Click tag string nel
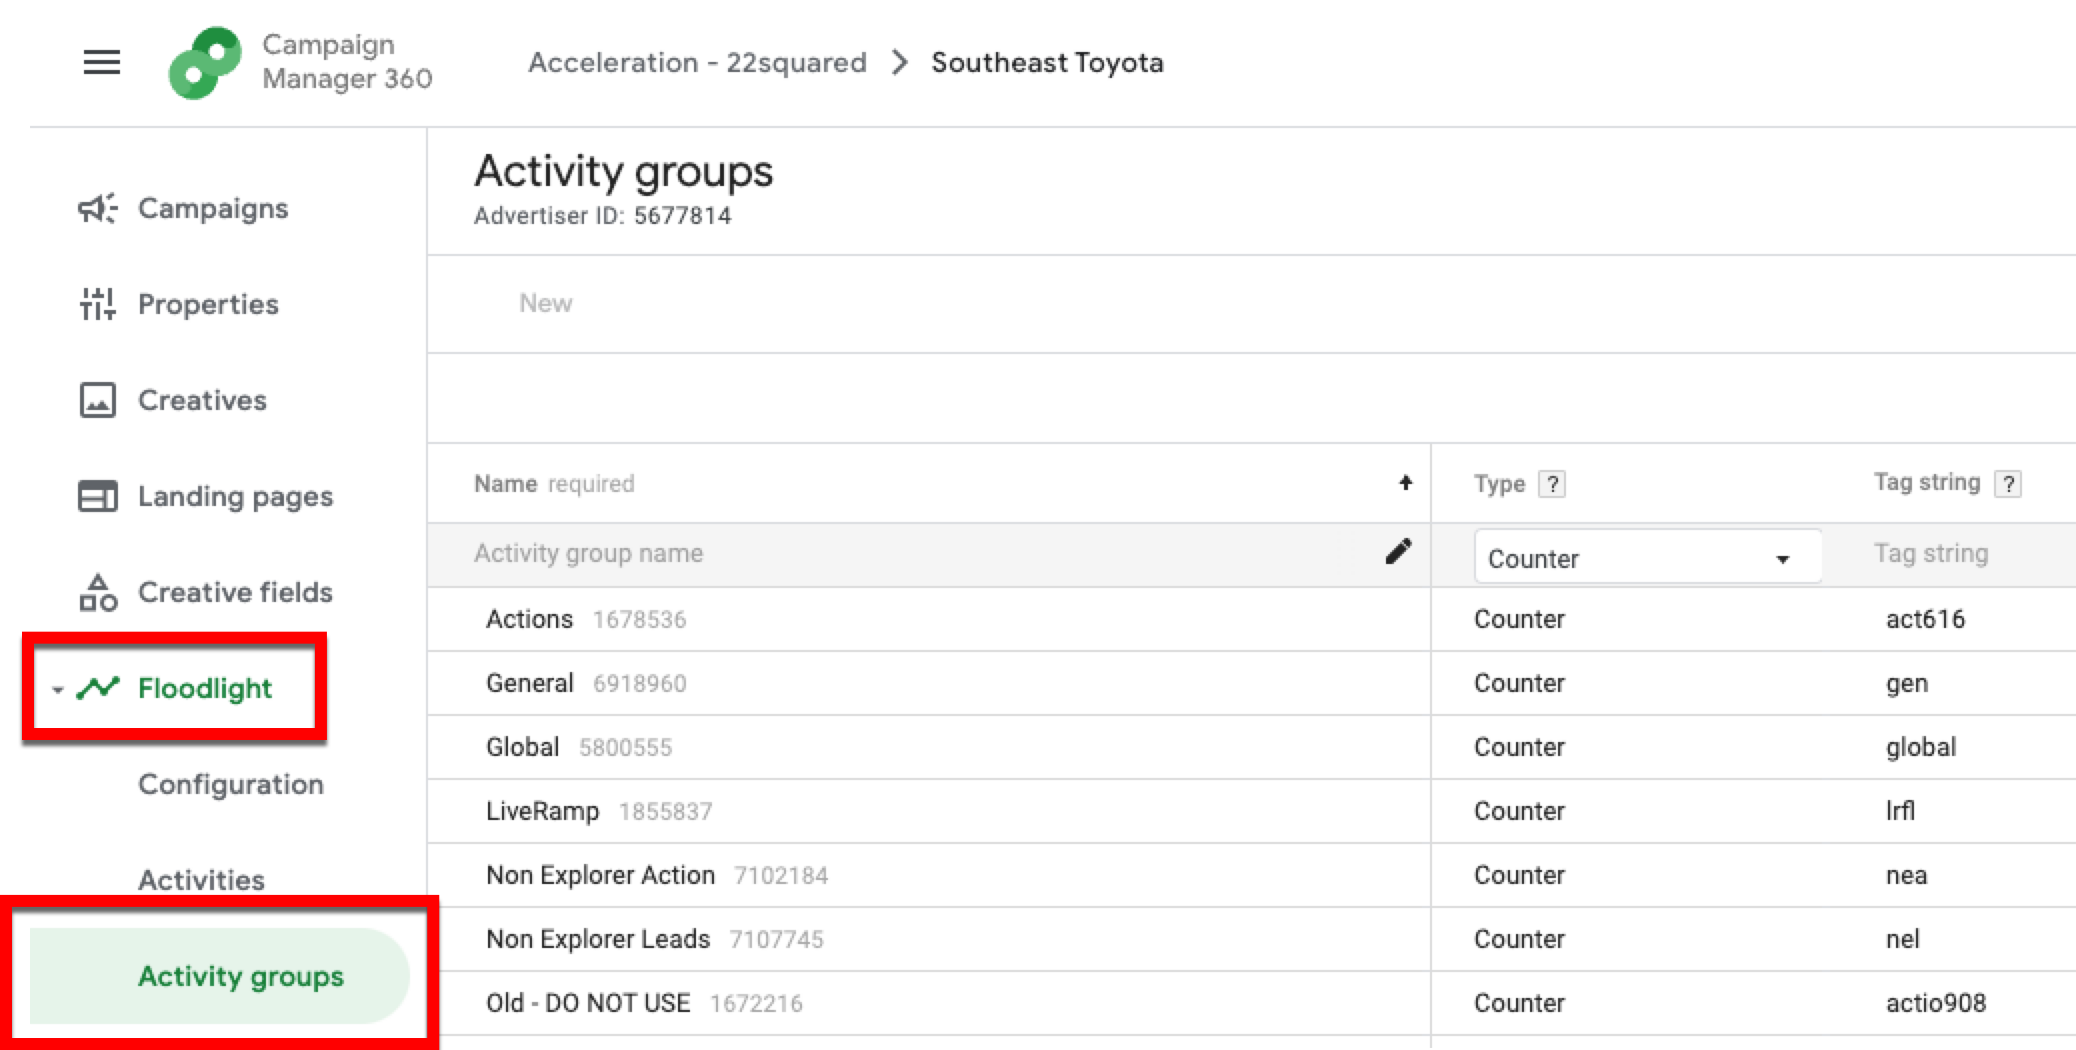Viewport: 2076px width, 1050px height. [x=1903, y=939]
